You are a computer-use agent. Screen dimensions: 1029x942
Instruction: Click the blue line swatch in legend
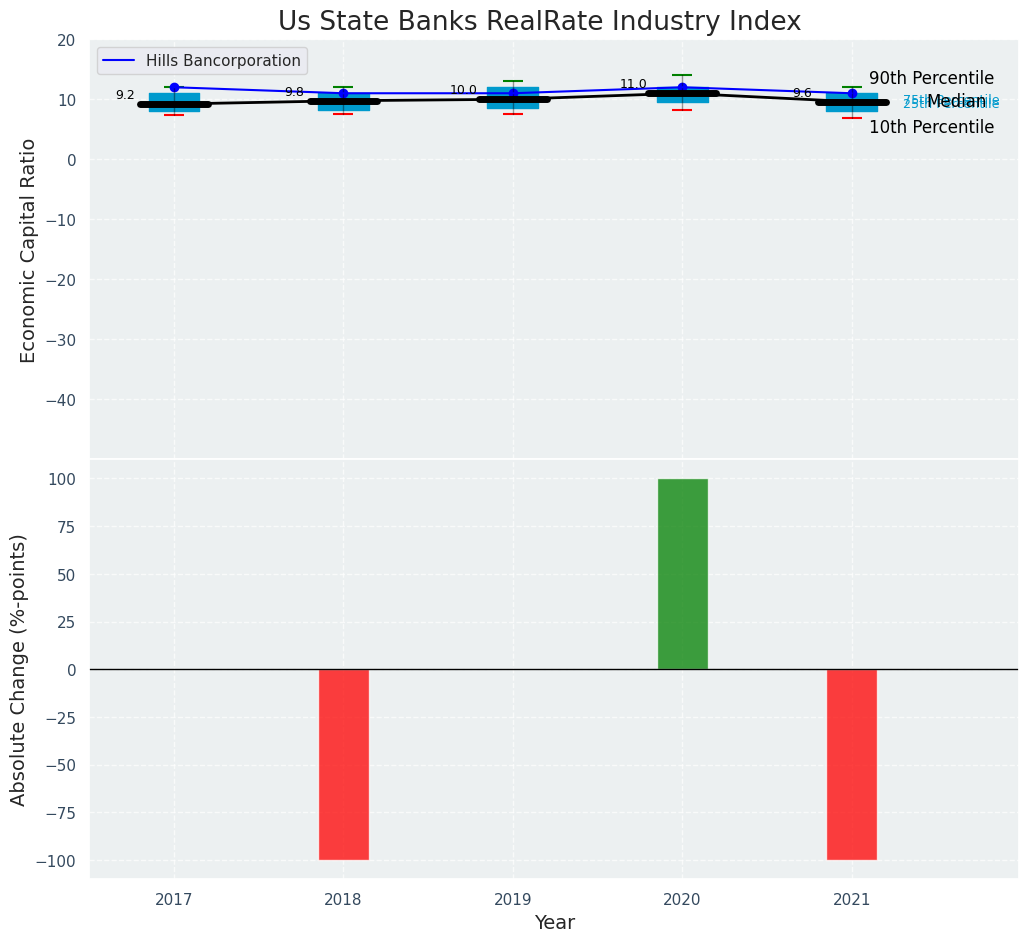[x=120, y=61]
